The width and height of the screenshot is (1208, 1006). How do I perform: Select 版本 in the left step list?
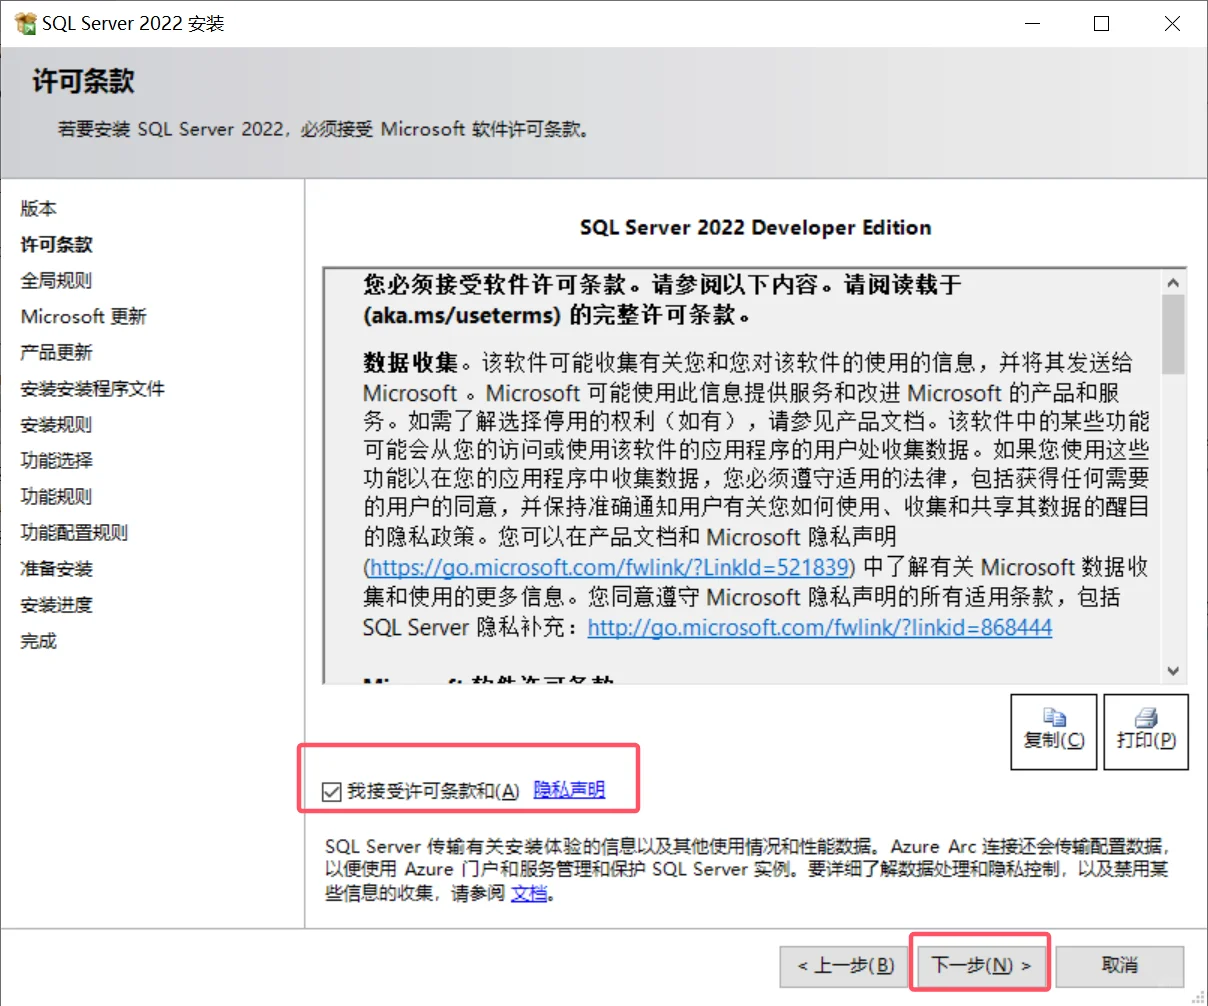[39, 208]
